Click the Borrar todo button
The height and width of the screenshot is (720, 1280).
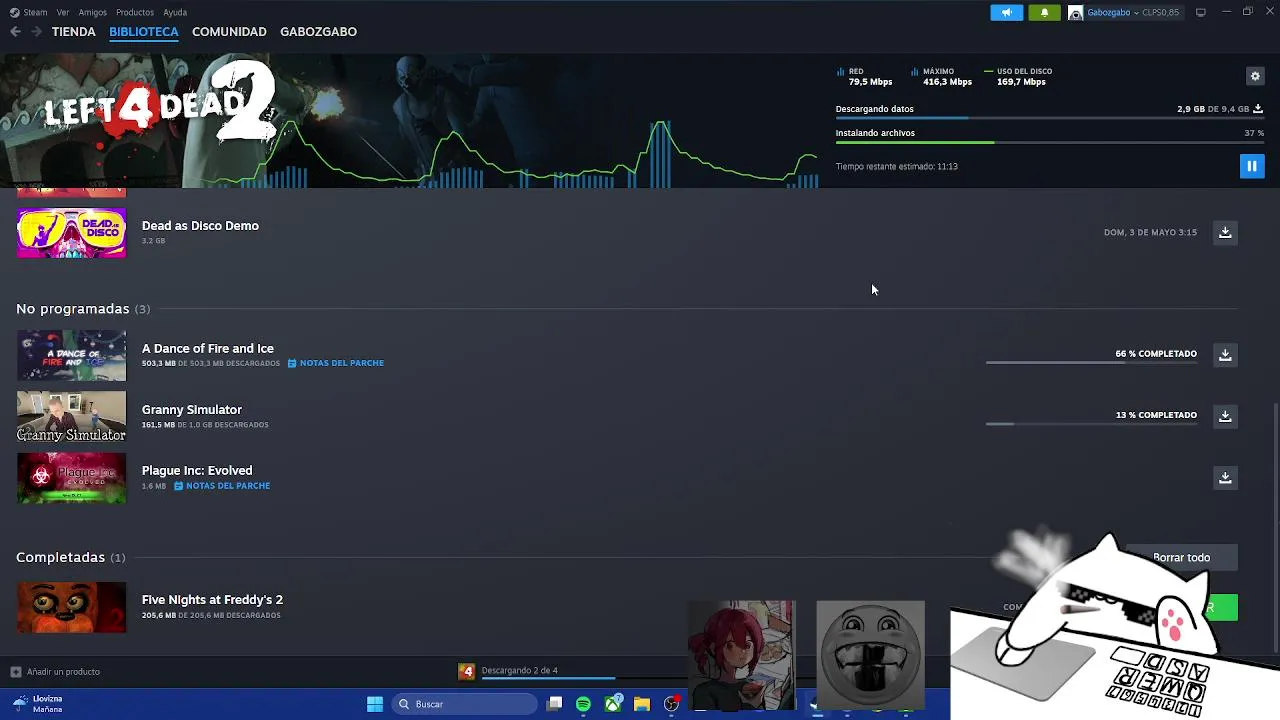pos(1181,558)
